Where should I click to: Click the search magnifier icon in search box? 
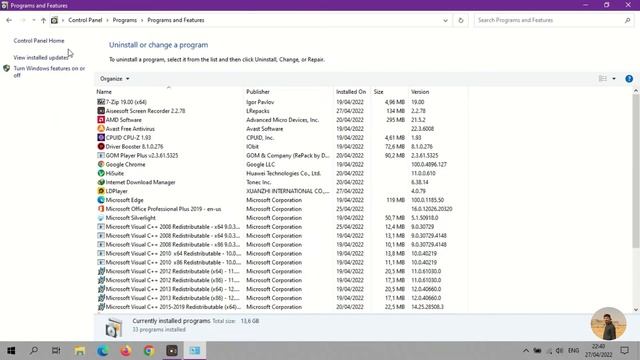pyautogui.click(x=627, y=20)
